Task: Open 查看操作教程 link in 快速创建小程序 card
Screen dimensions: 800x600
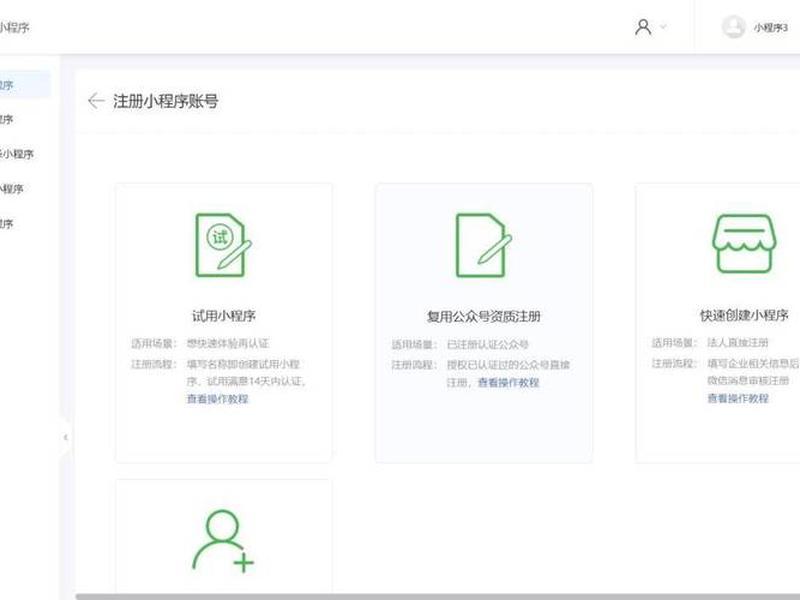Action: pyautogui.click(x=738, y=398)
